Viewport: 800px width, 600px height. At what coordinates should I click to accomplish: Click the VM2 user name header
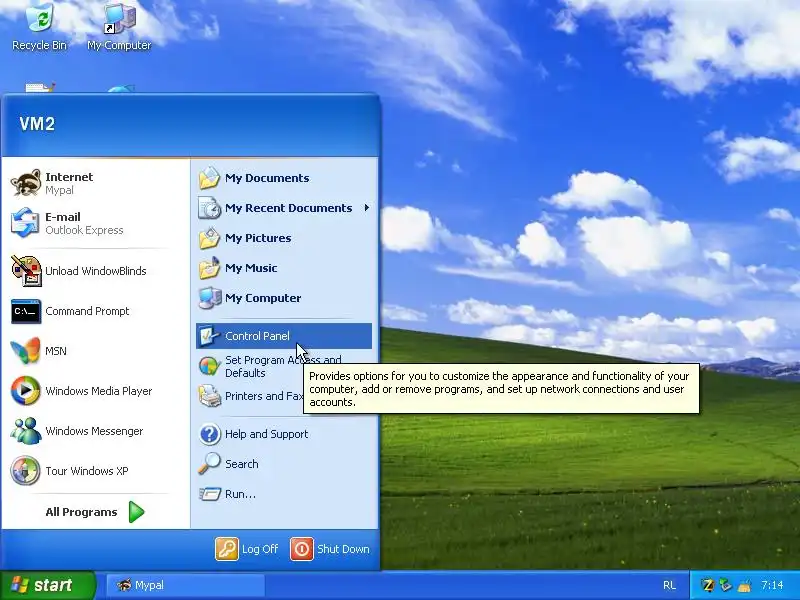37,123
